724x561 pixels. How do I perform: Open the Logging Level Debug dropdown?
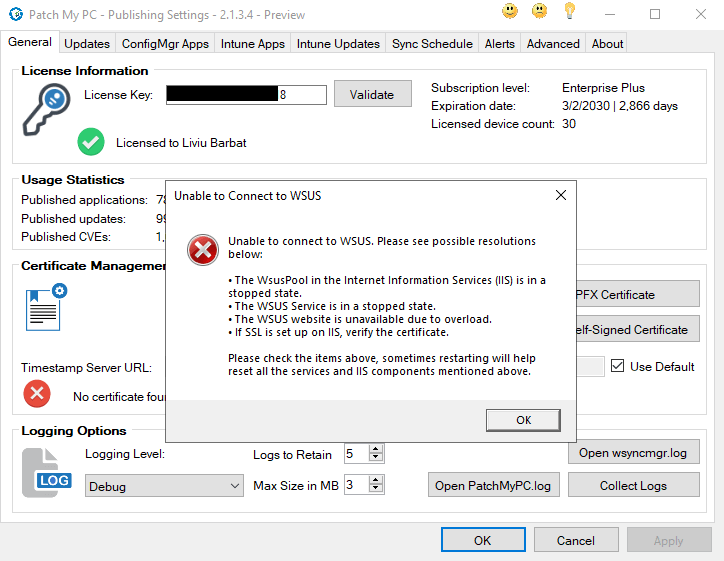pos(164,486)
